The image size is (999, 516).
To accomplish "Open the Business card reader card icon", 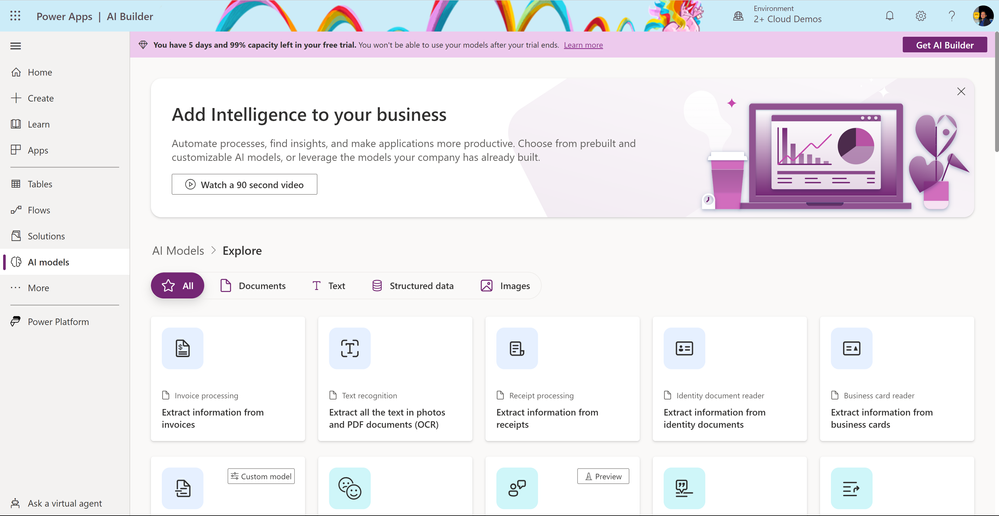I will 852,348.
